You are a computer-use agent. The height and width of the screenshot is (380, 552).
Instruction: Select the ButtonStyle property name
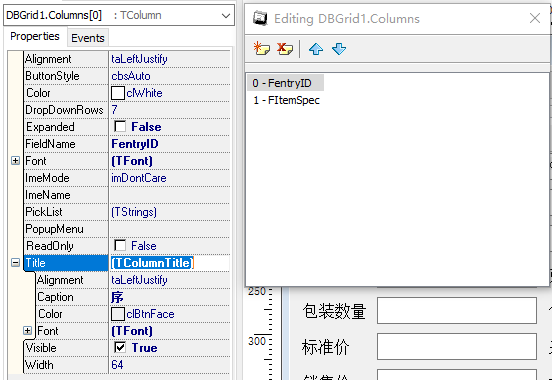click(x=52, y=76)
